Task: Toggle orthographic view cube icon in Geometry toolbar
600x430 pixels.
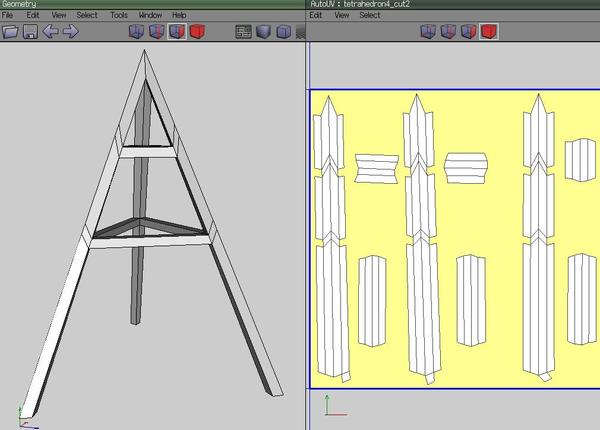Action: click(284, 31)
